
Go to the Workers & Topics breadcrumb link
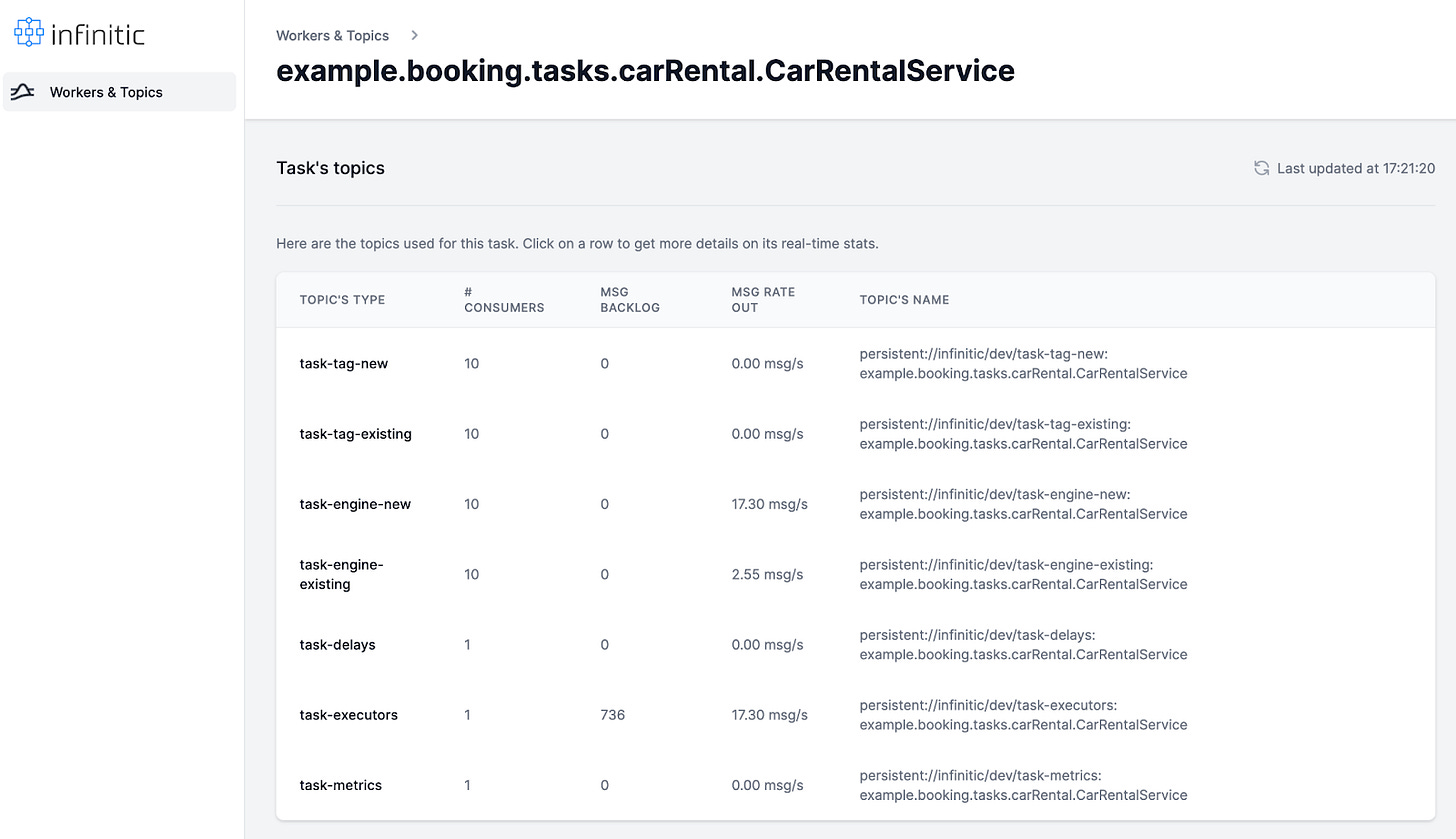(x=332, y=35)
